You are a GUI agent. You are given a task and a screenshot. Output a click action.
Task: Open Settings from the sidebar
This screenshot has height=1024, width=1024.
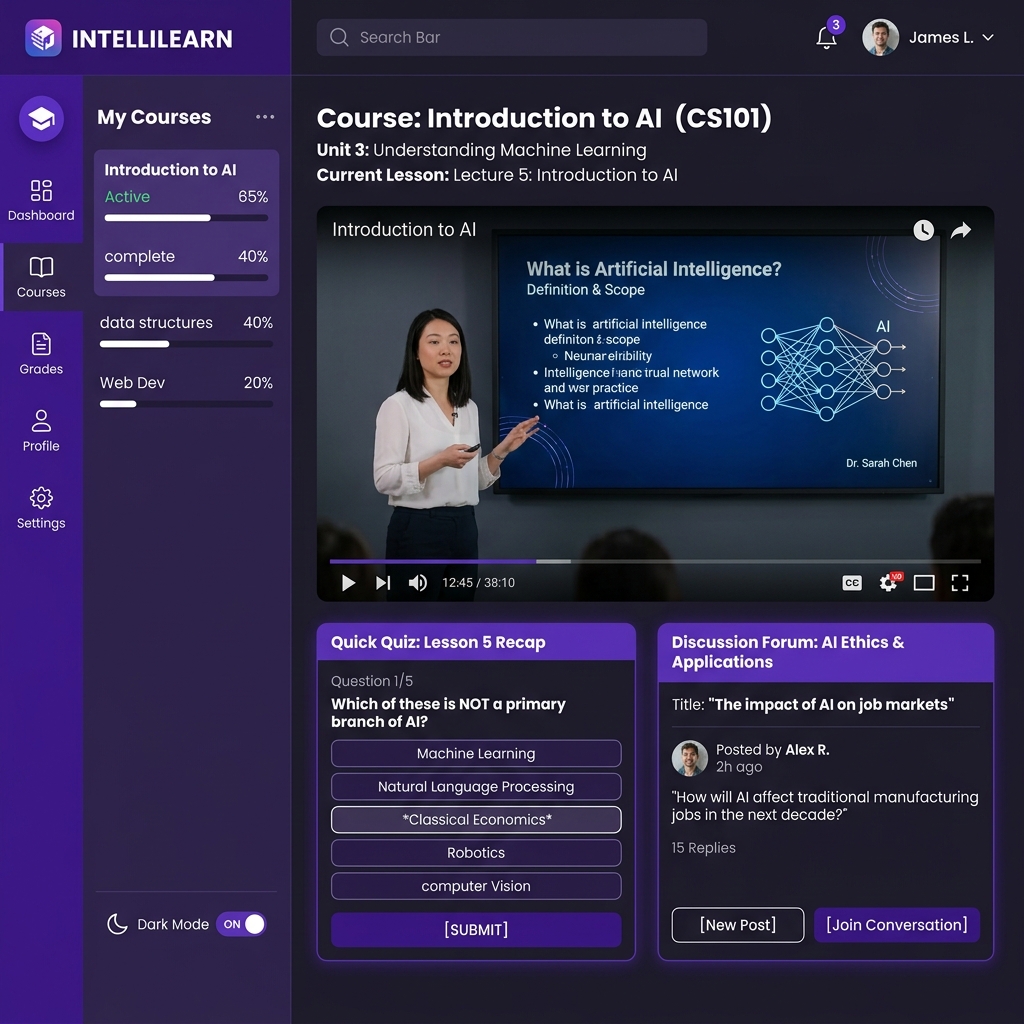click(x=41, y=509)
